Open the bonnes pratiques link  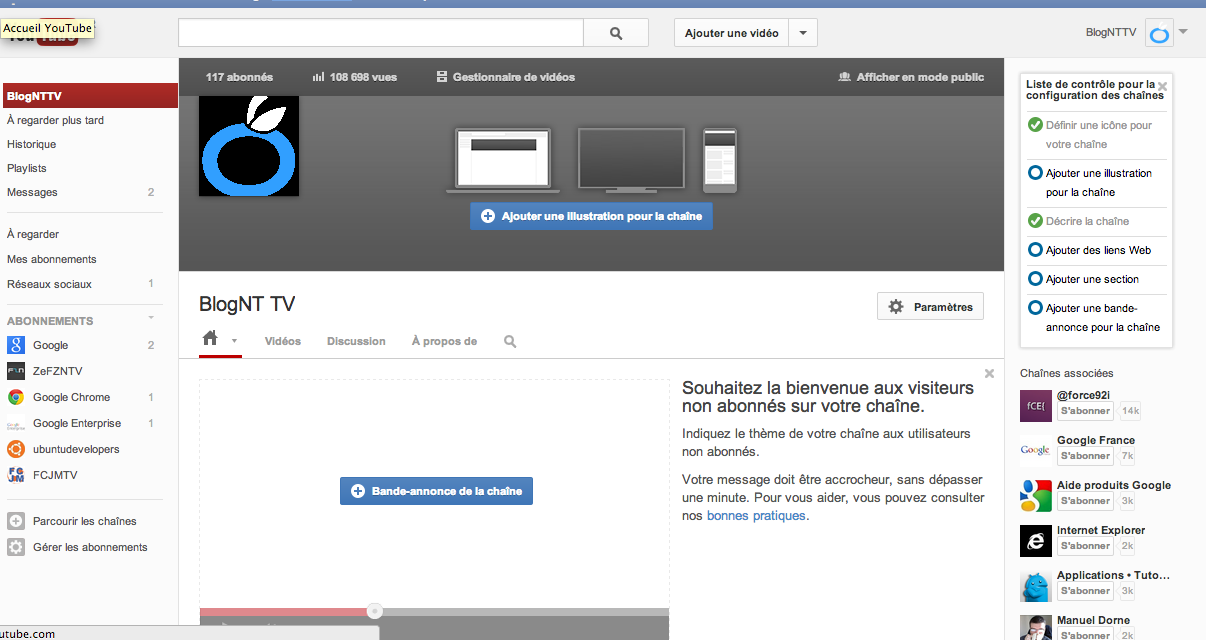(756, 516)
